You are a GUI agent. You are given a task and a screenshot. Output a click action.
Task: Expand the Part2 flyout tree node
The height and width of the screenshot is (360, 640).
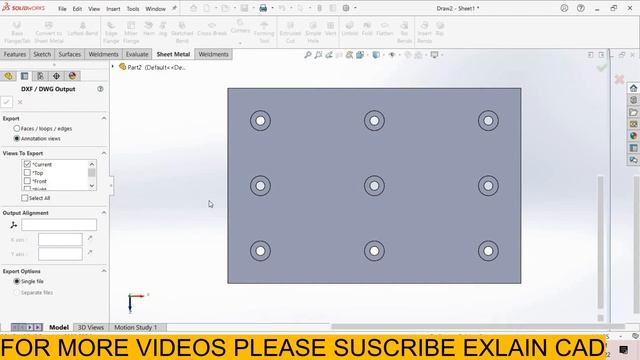pos(113,67)
